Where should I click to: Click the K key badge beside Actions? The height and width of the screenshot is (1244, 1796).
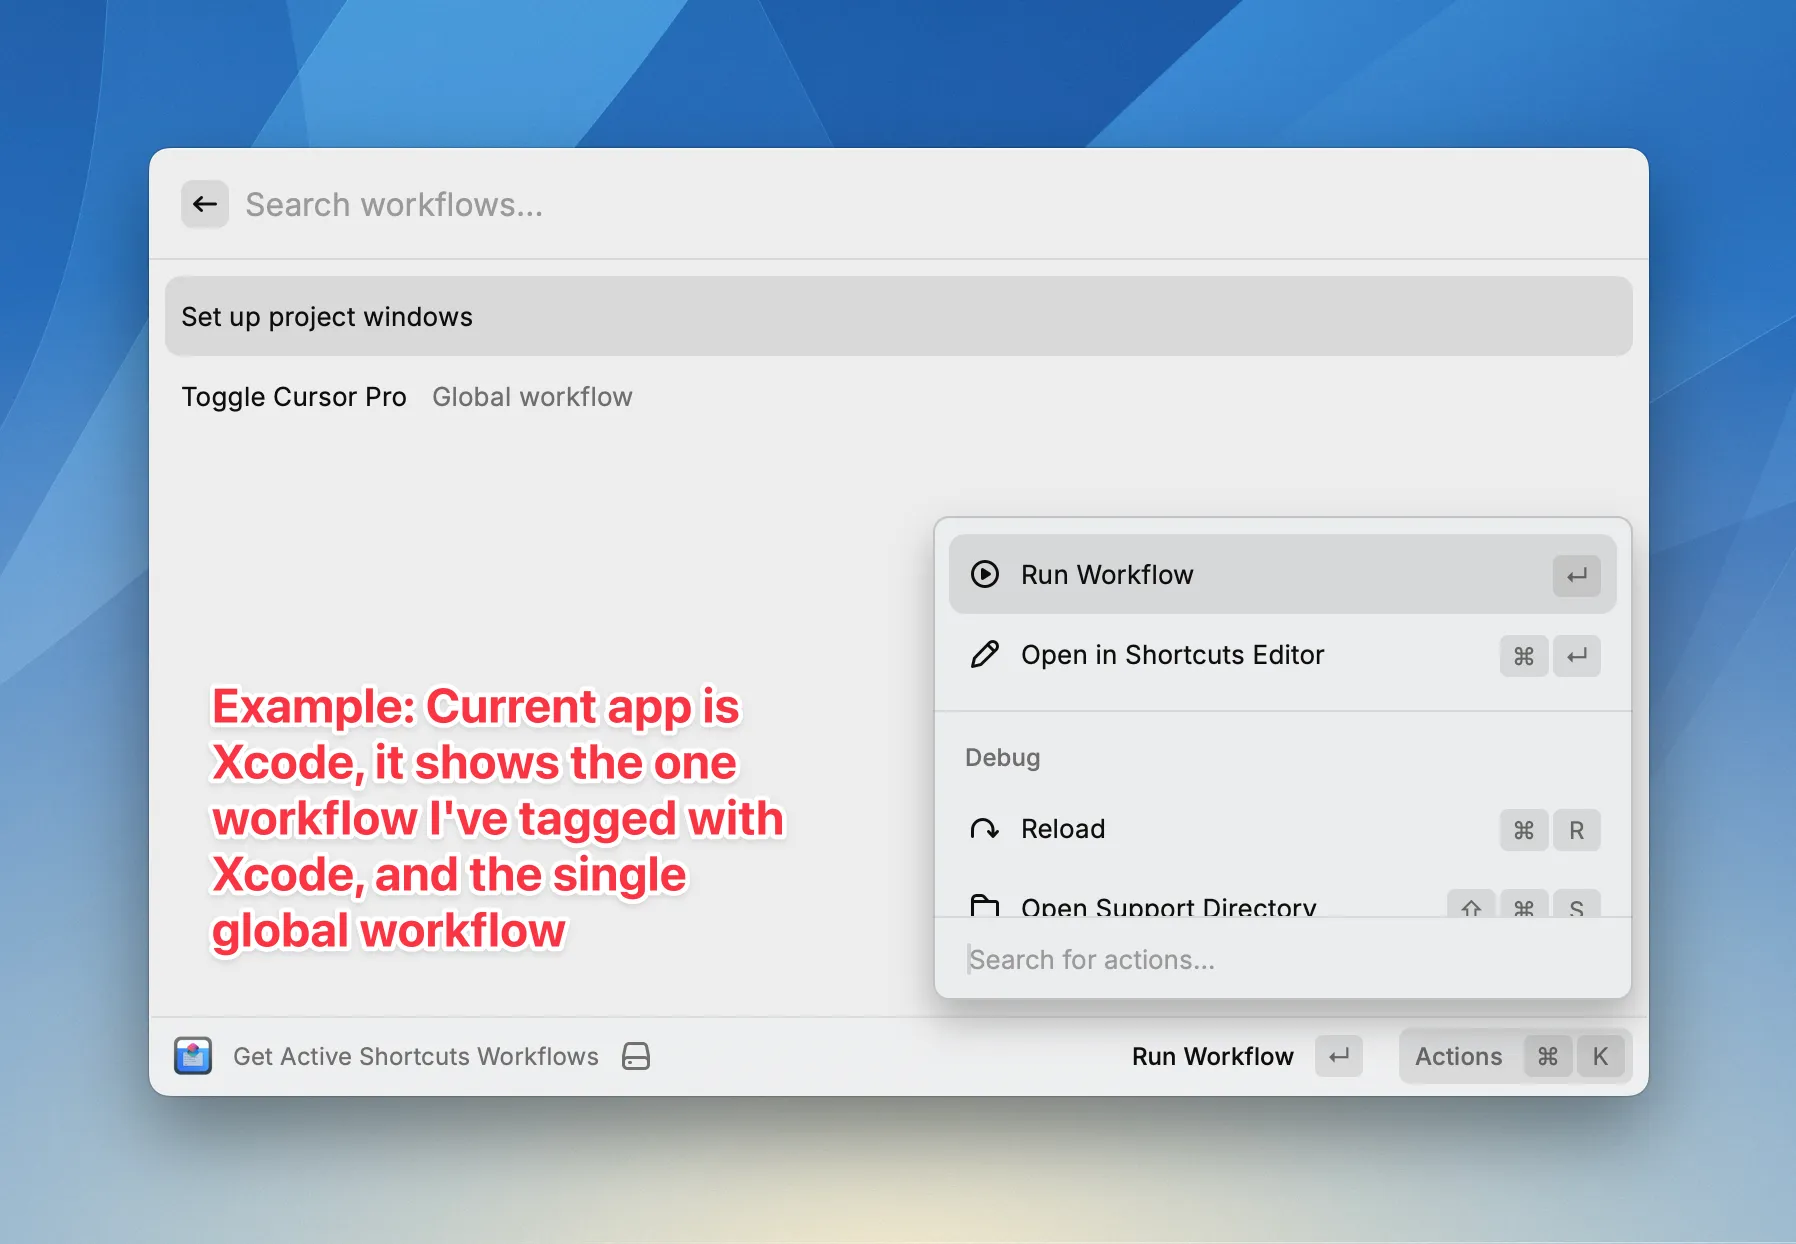click(x=1600, y=1056)
